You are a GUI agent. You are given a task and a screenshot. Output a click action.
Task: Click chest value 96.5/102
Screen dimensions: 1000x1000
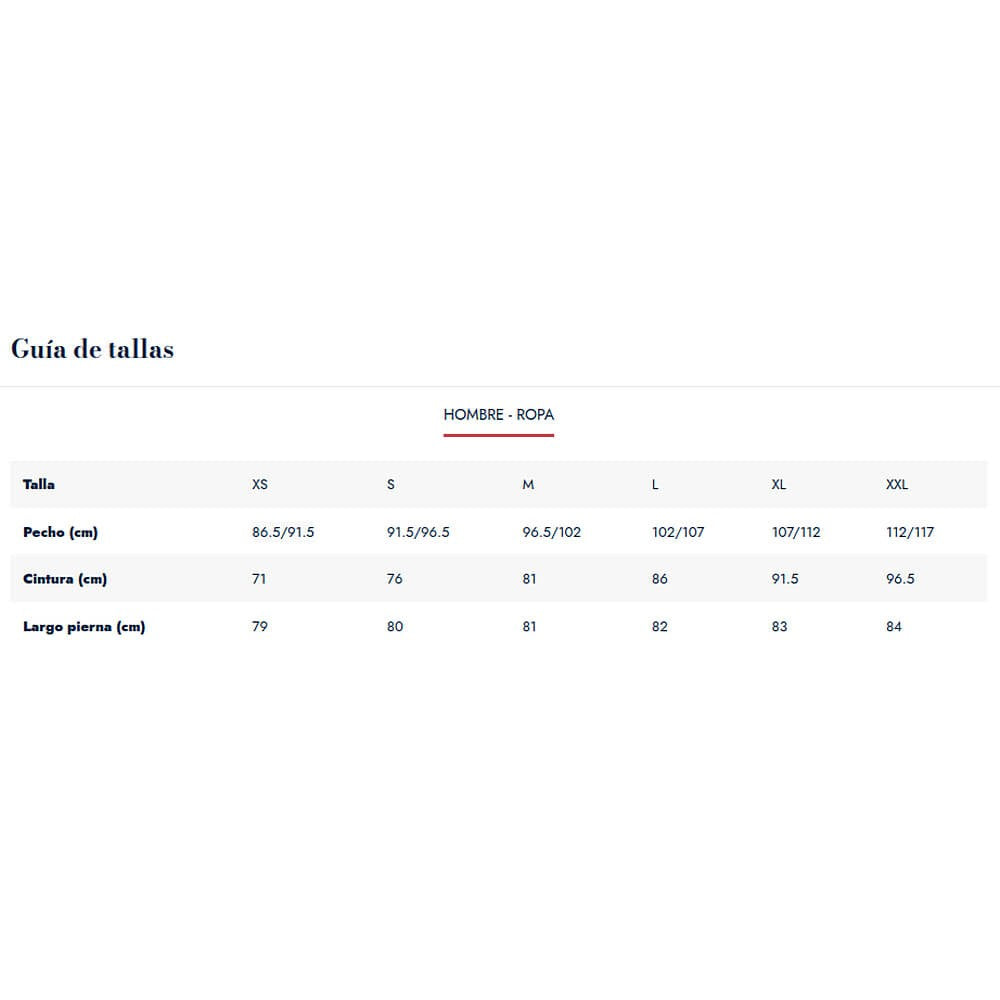[551, 532]
